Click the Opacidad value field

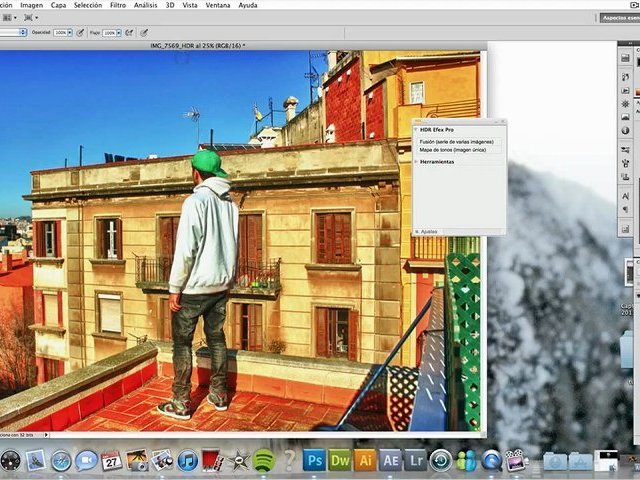click(60, 33)
